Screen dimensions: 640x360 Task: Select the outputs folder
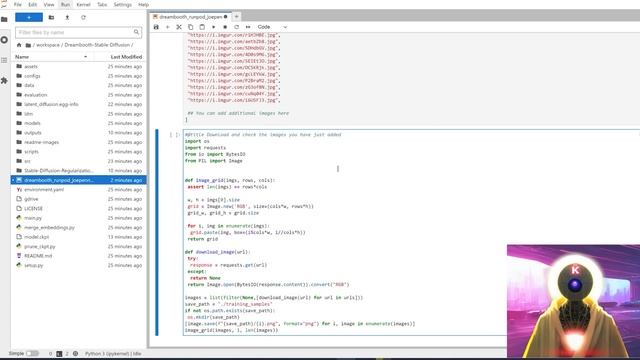(x=78, y=133)
